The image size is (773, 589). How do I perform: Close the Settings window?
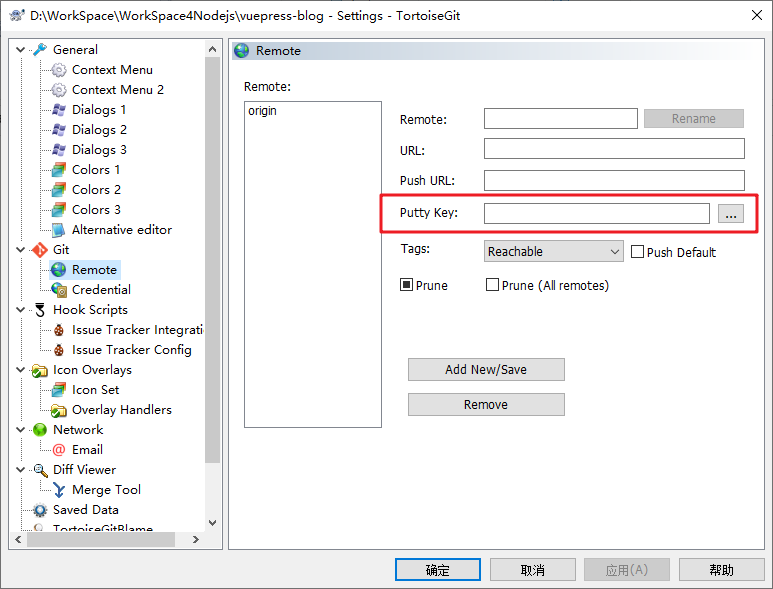click(x=757, y=15)
